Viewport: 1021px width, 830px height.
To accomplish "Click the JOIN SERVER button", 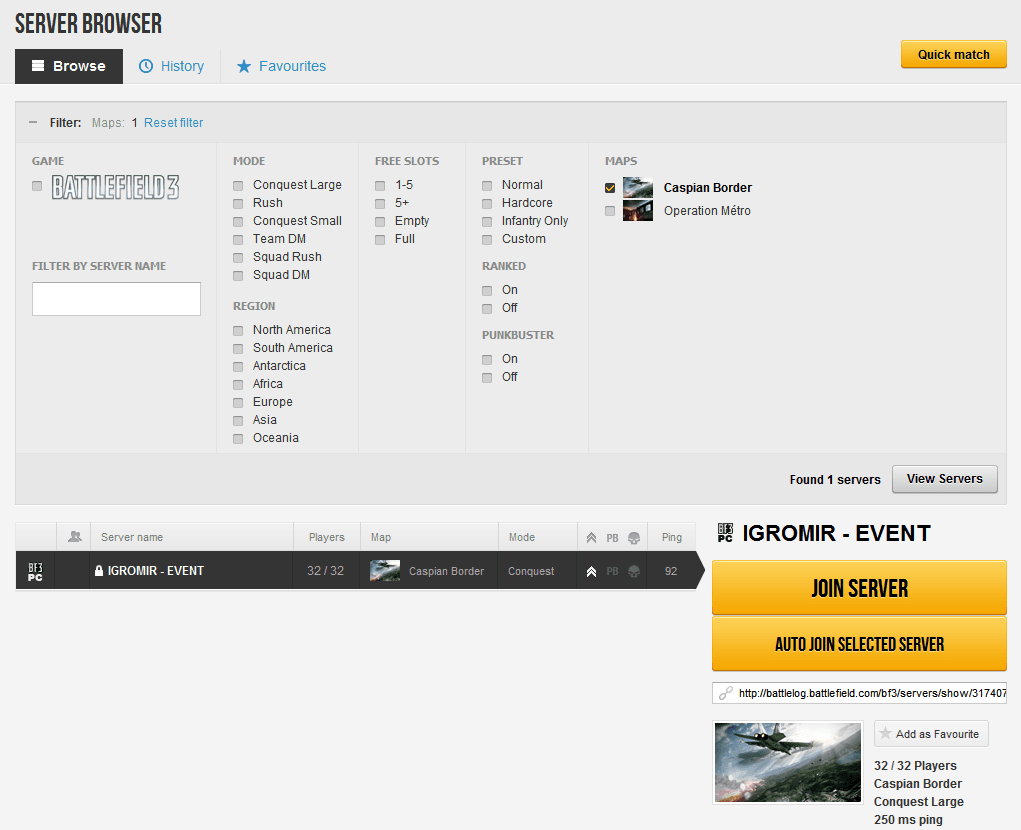I will point(860,588).
